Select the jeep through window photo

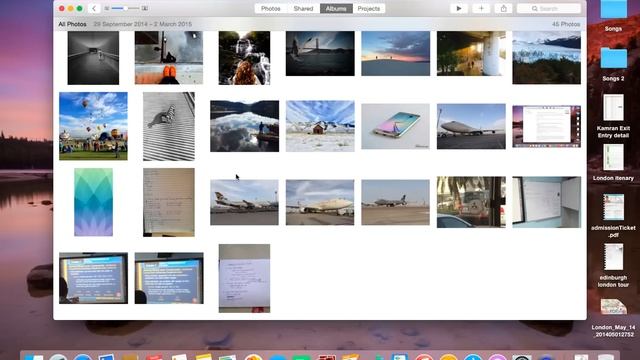click(x=471, y=202)
